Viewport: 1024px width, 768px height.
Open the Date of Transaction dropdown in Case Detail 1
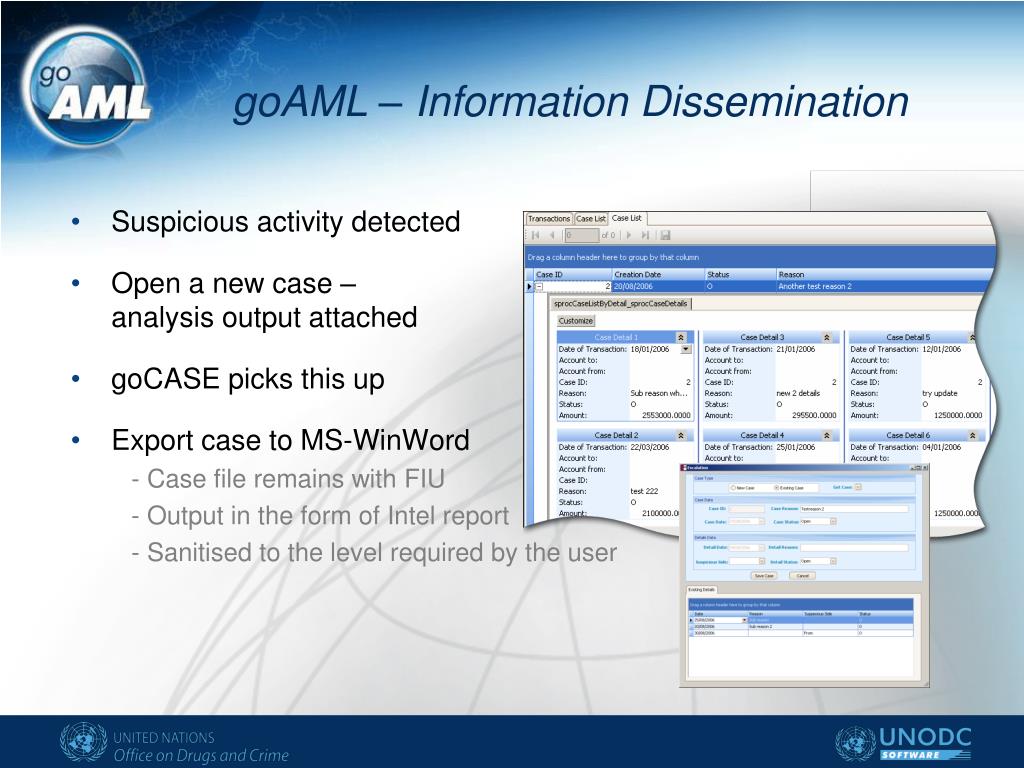[686, 349]
